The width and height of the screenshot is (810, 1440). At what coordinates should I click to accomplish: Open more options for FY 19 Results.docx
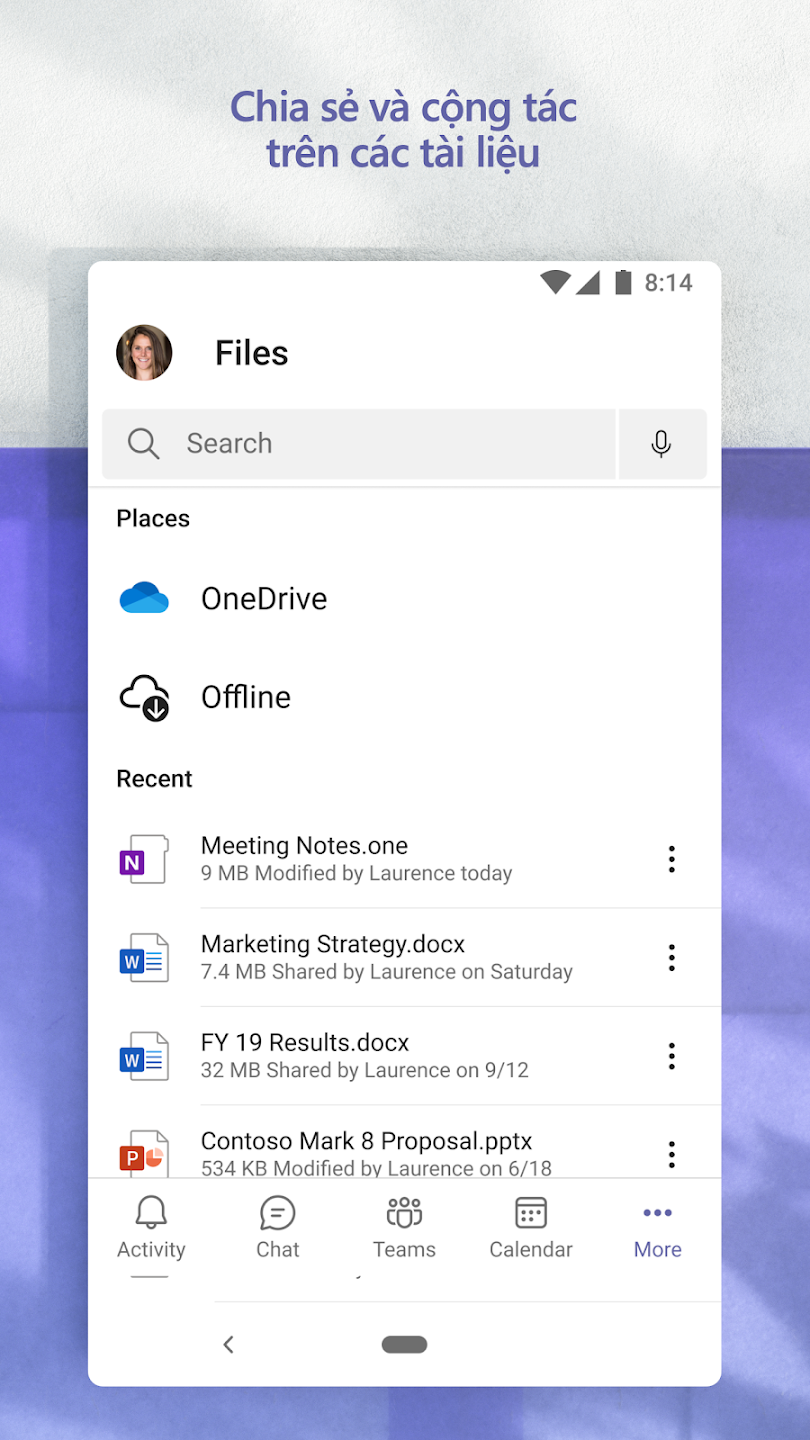(x=672, y=1056)
